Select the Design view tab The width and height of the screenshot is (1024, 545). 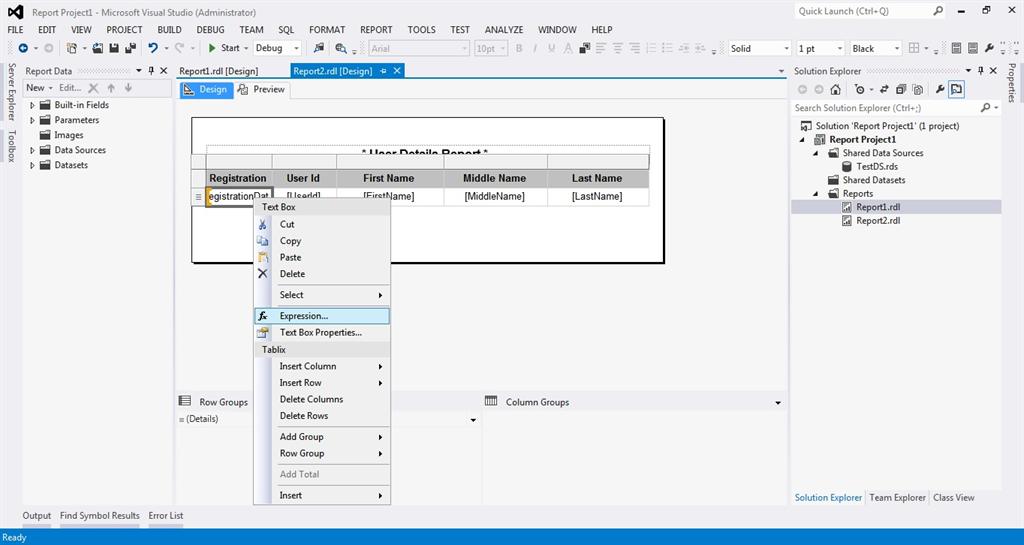(206, 89)
